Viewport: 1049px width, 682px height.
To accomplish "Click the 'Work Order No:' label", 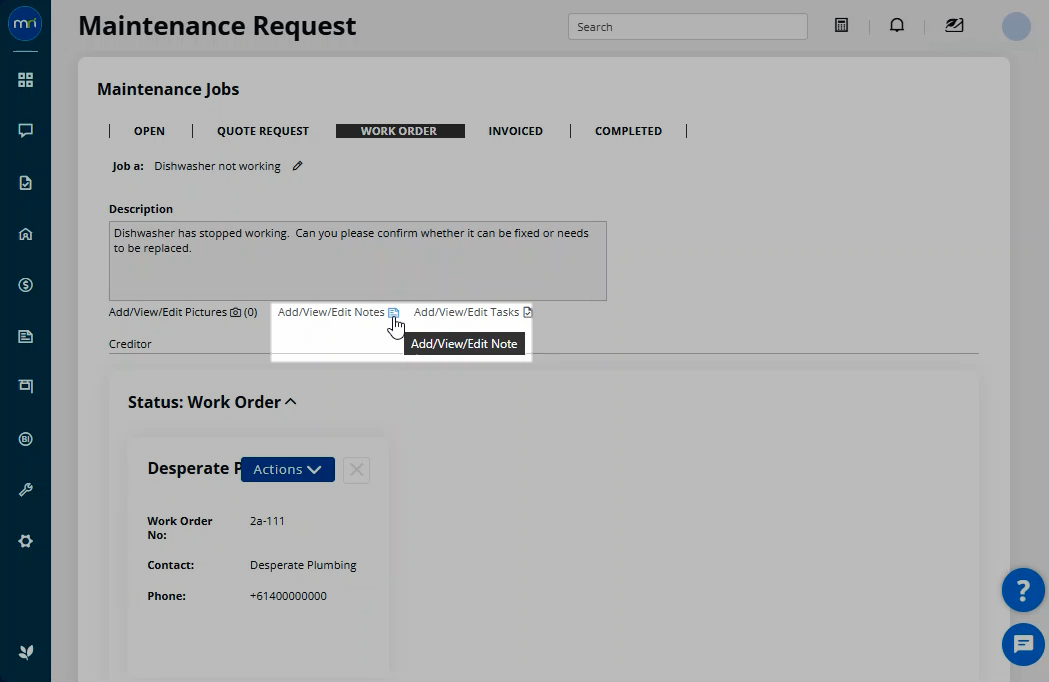I will point(180,528).
